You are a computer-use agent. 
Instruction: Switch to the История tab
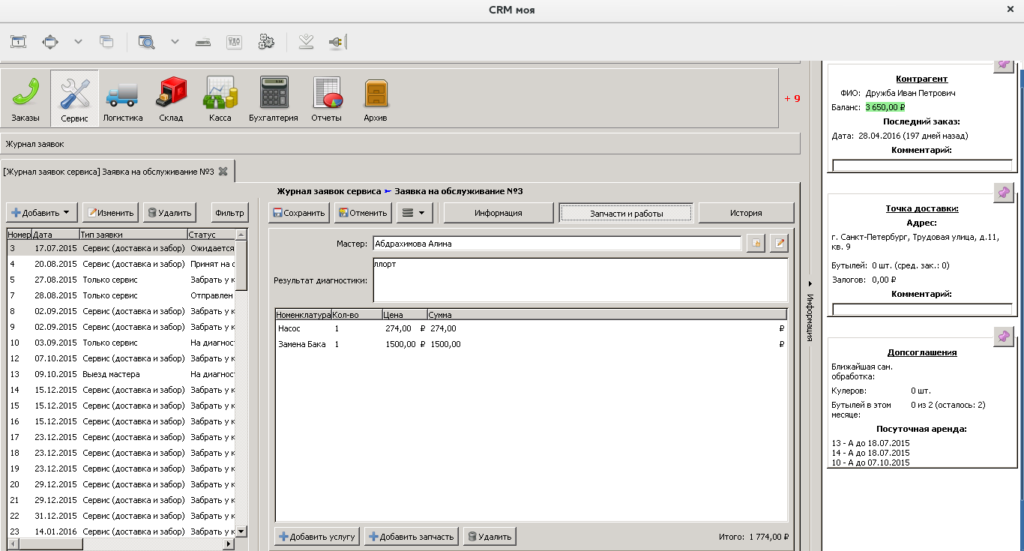pyautogui.click(x=746, y=213)
